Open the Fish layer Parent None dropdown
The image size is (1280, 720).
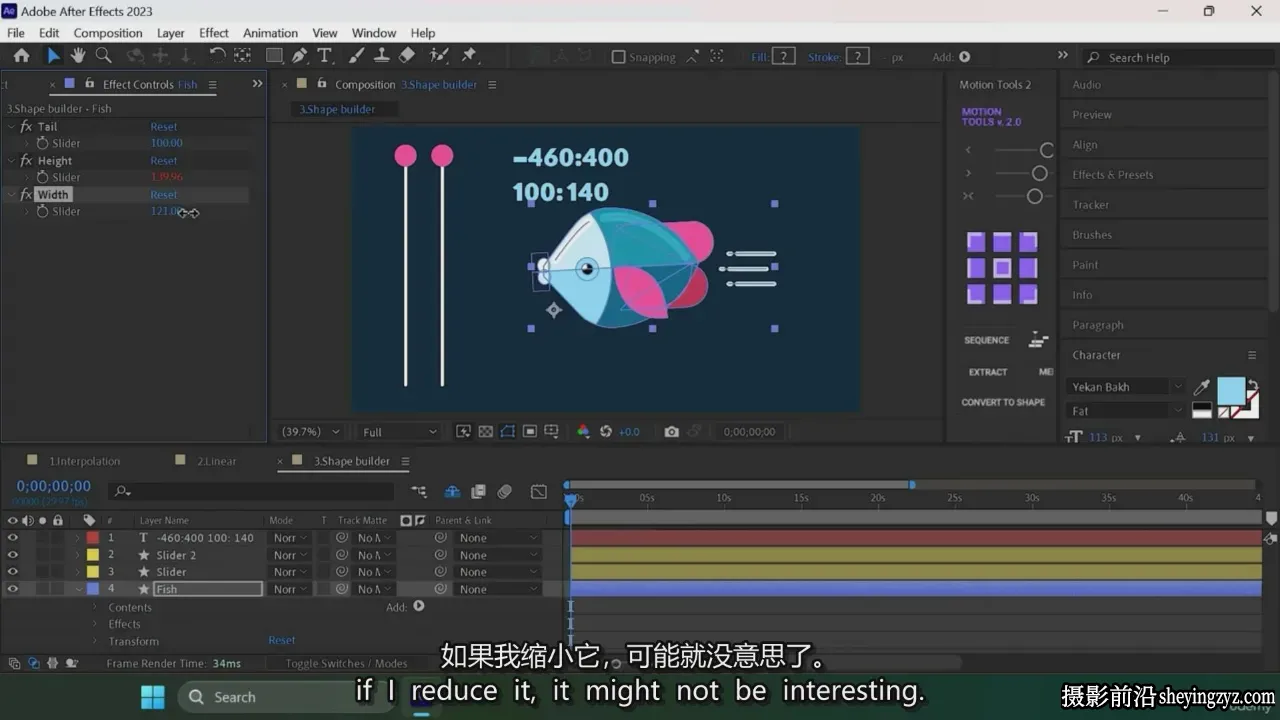[498, 590]
